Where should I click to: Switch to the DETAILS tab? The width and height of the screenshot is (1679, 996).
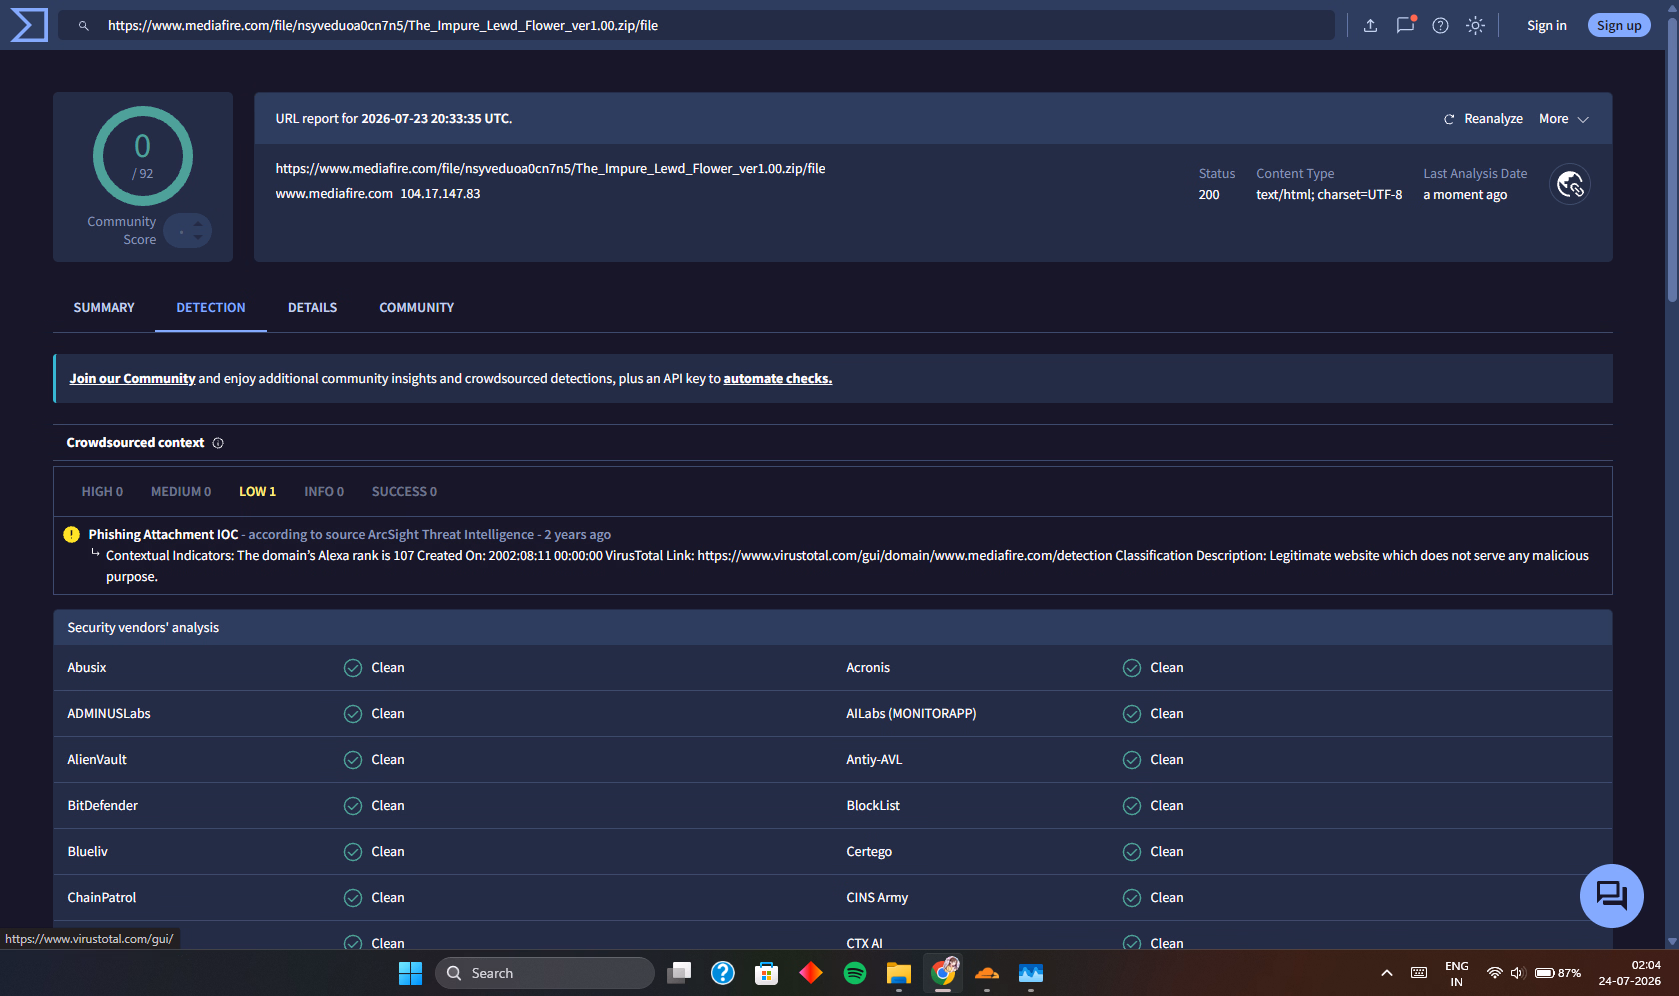312,308
